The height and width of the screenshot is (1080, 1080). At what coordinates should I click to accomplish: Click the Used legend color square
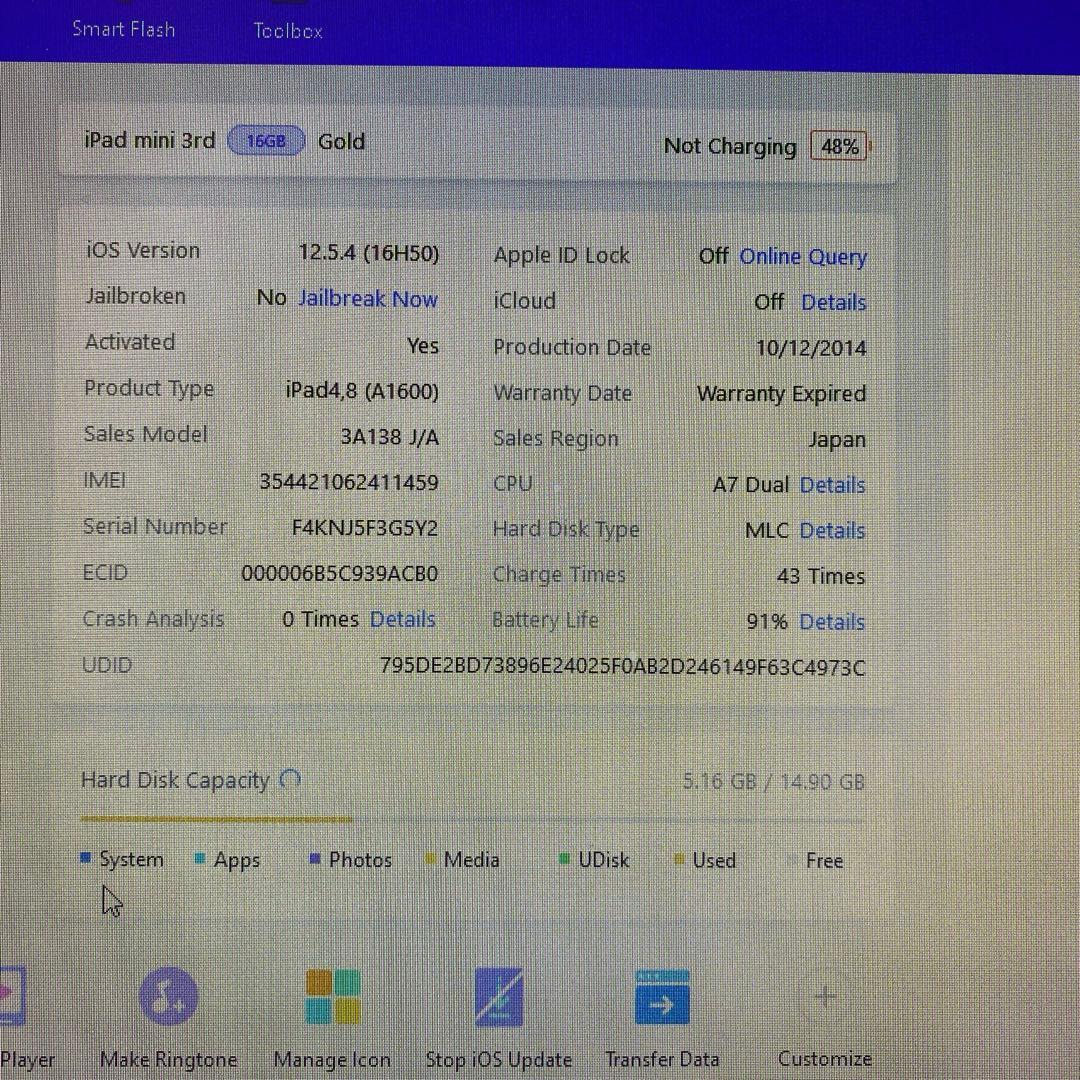click(679, 859)
